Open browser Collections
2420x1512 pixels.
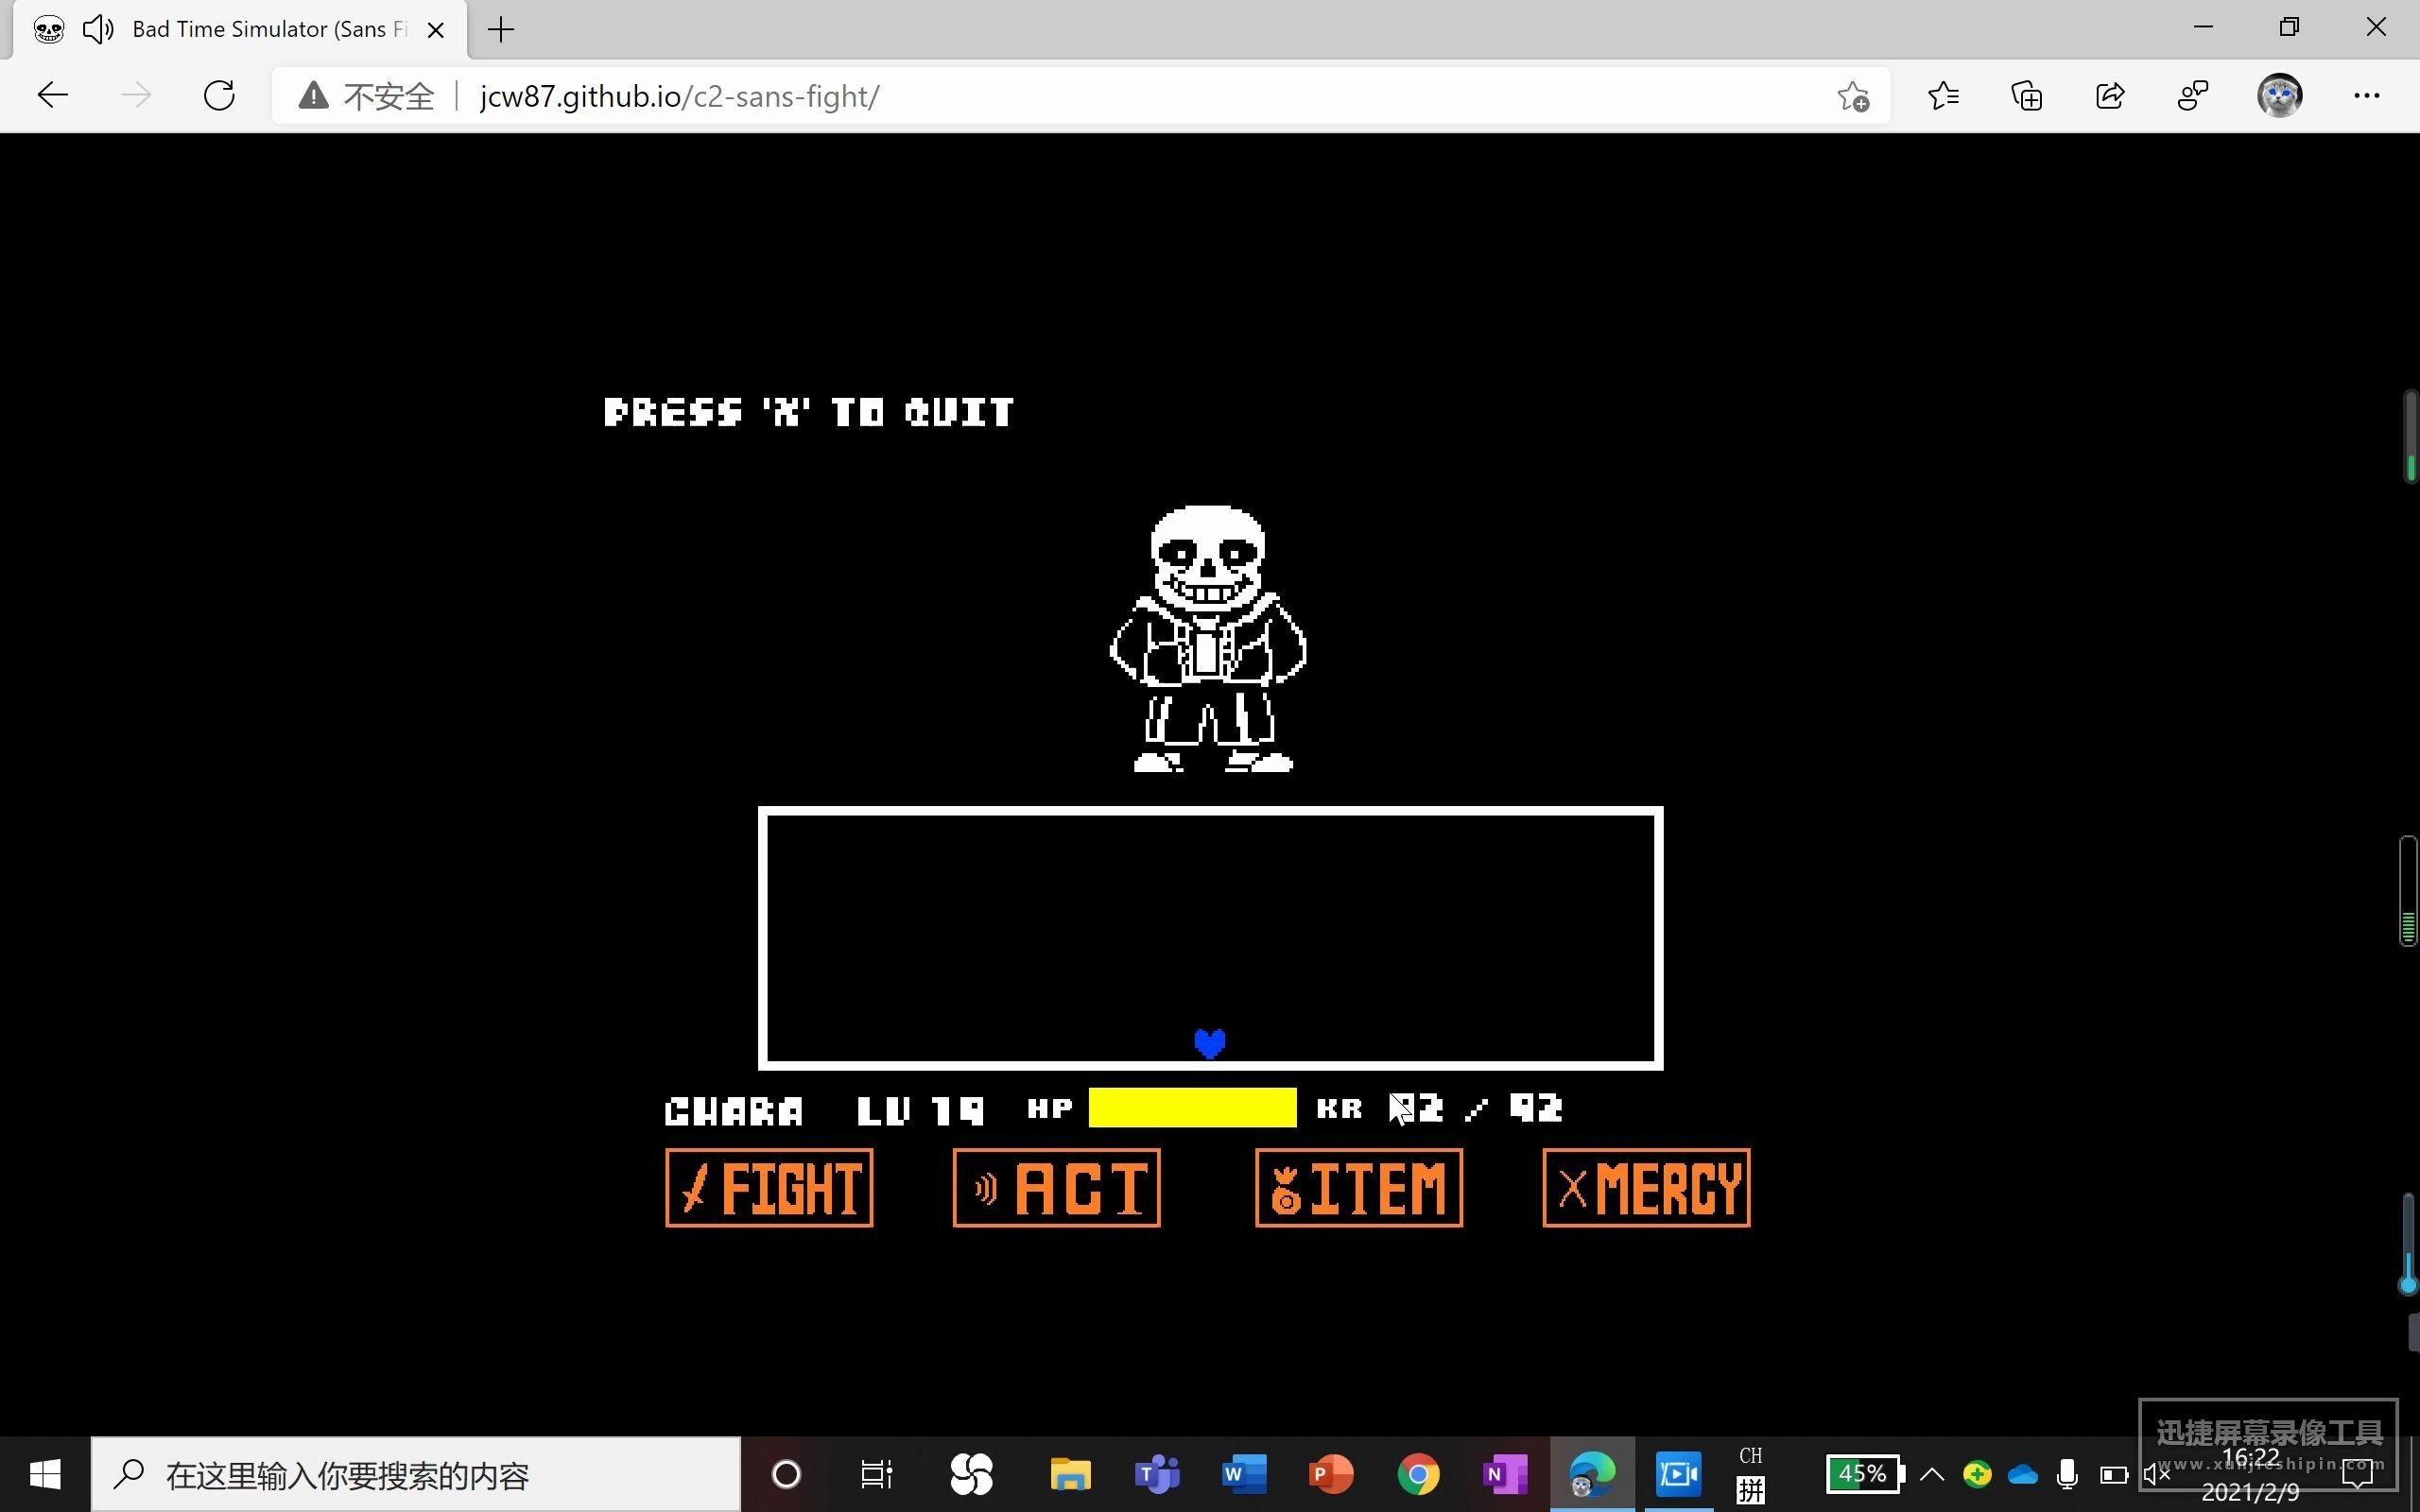point(2027,96)
